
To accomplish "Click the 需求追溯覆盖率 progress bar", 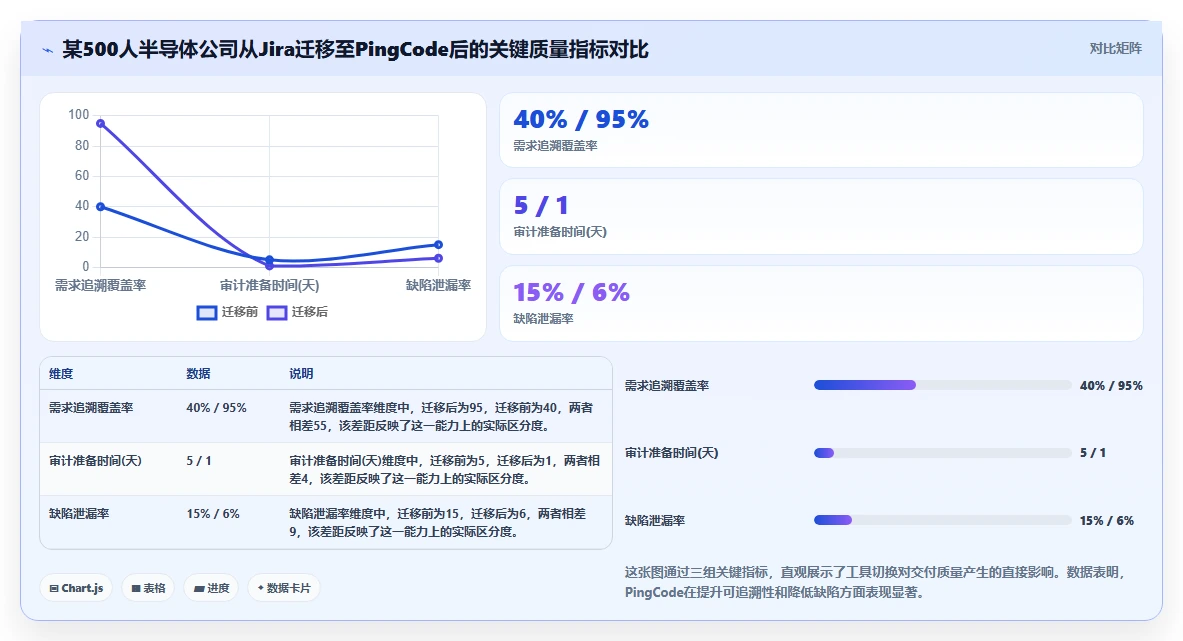I will coord(942,385).
